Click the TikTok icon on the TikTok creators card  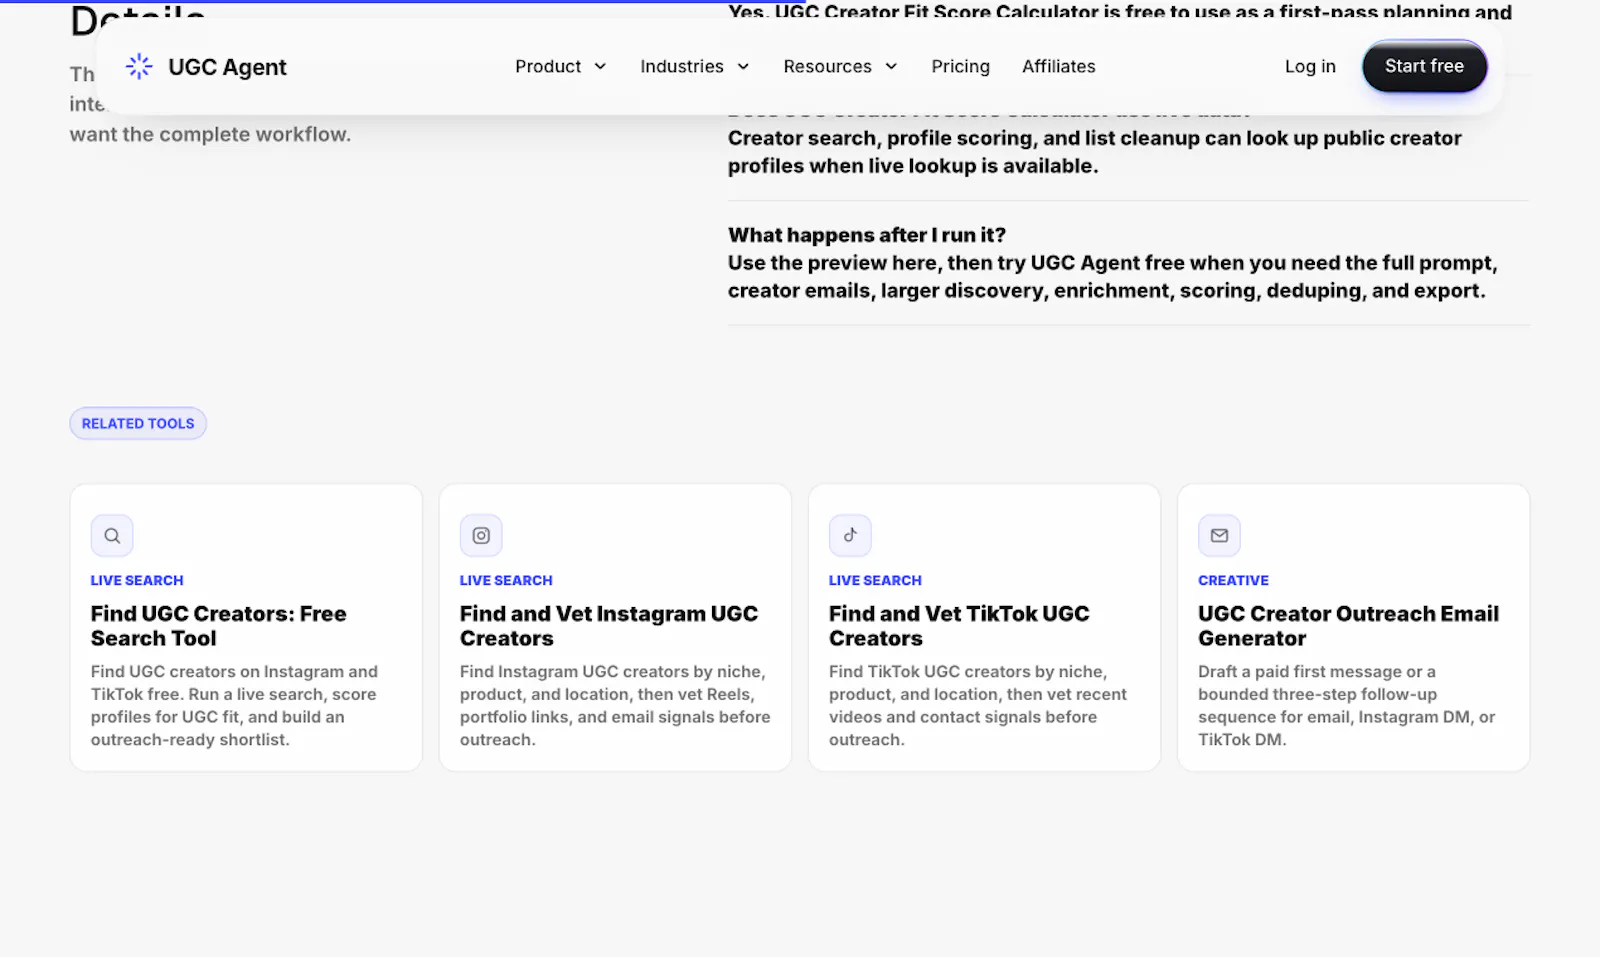(x=850, y=535)
